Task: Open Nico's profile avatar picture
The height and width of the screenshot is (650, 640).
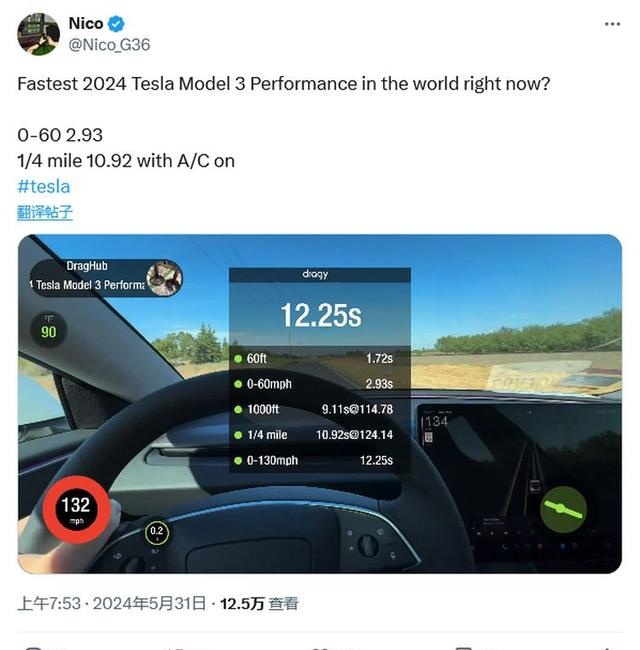Action: point(39,34)
